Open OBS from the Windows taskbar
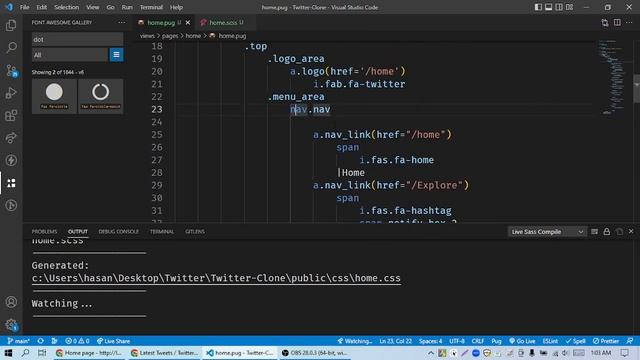 pos(315,353)
